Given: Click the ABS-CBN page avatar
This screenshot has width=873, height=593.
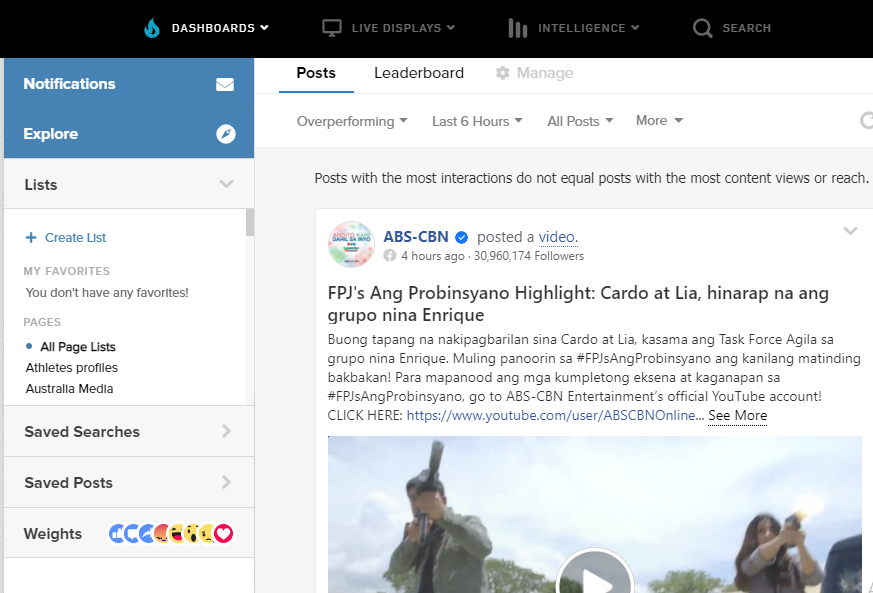Looking at the screenshot, I should coord(351,244).
